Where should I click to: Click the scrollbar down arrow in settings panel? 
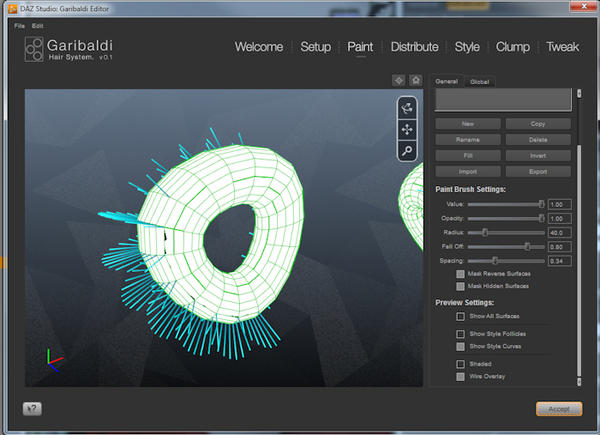pyautogui.click(x=579, y=381)
